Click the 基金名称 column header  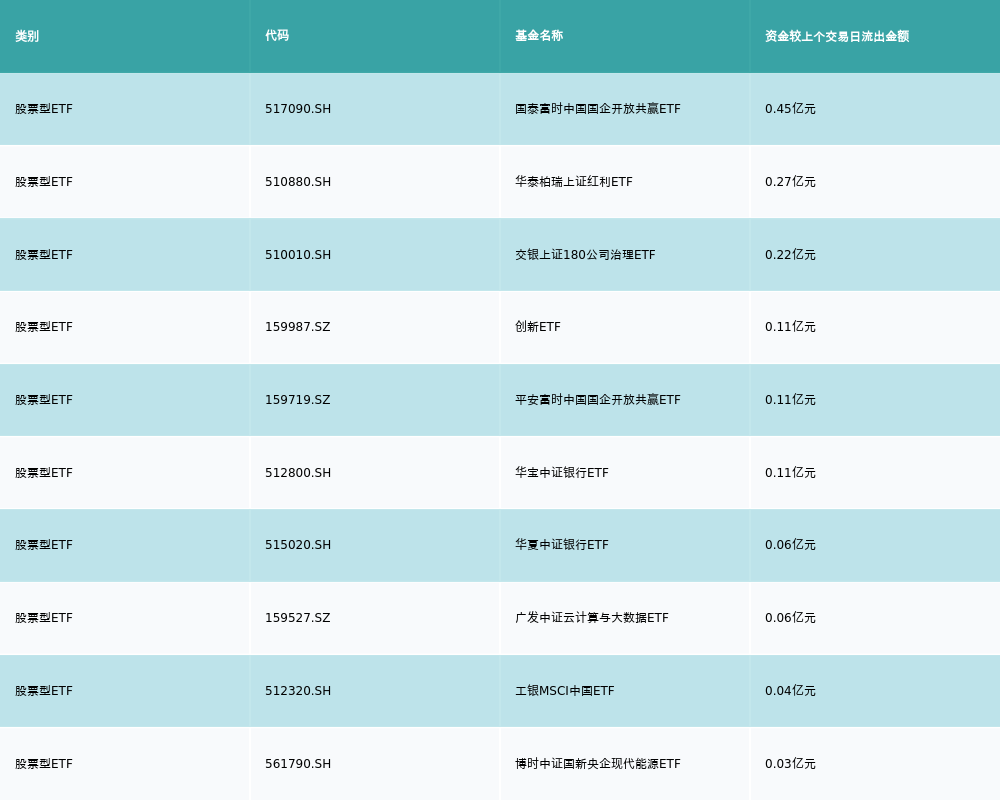[x=539, y=36]
